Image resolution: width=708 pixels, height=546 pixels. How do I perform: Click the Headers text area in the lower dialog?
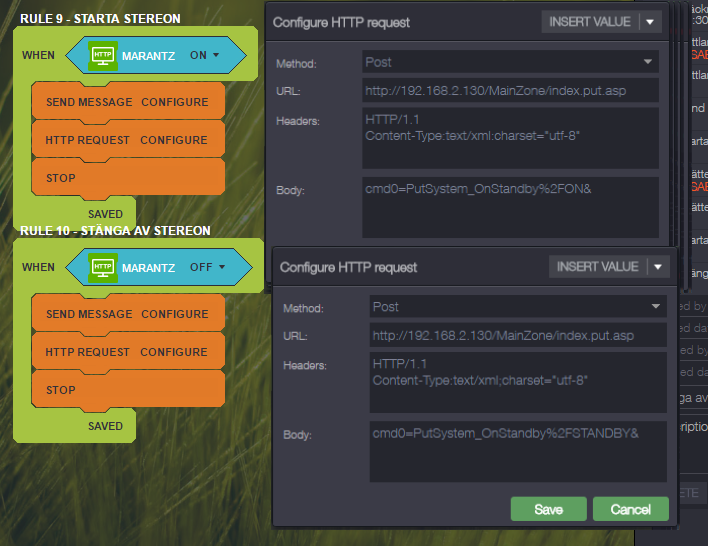(516, 381)
